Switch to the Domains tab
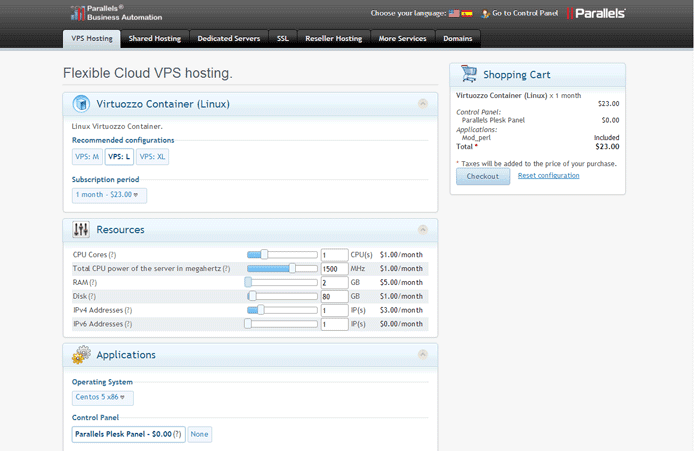 click(x=458, y=39)
